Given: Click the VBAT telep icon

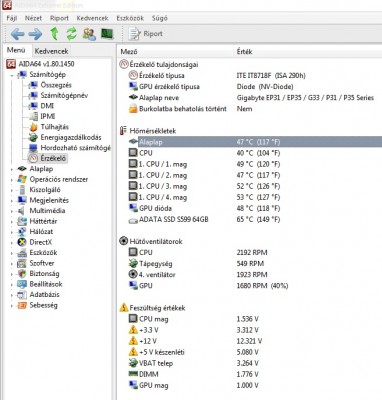Looking at the screenshot, I should tap(133, 363).
